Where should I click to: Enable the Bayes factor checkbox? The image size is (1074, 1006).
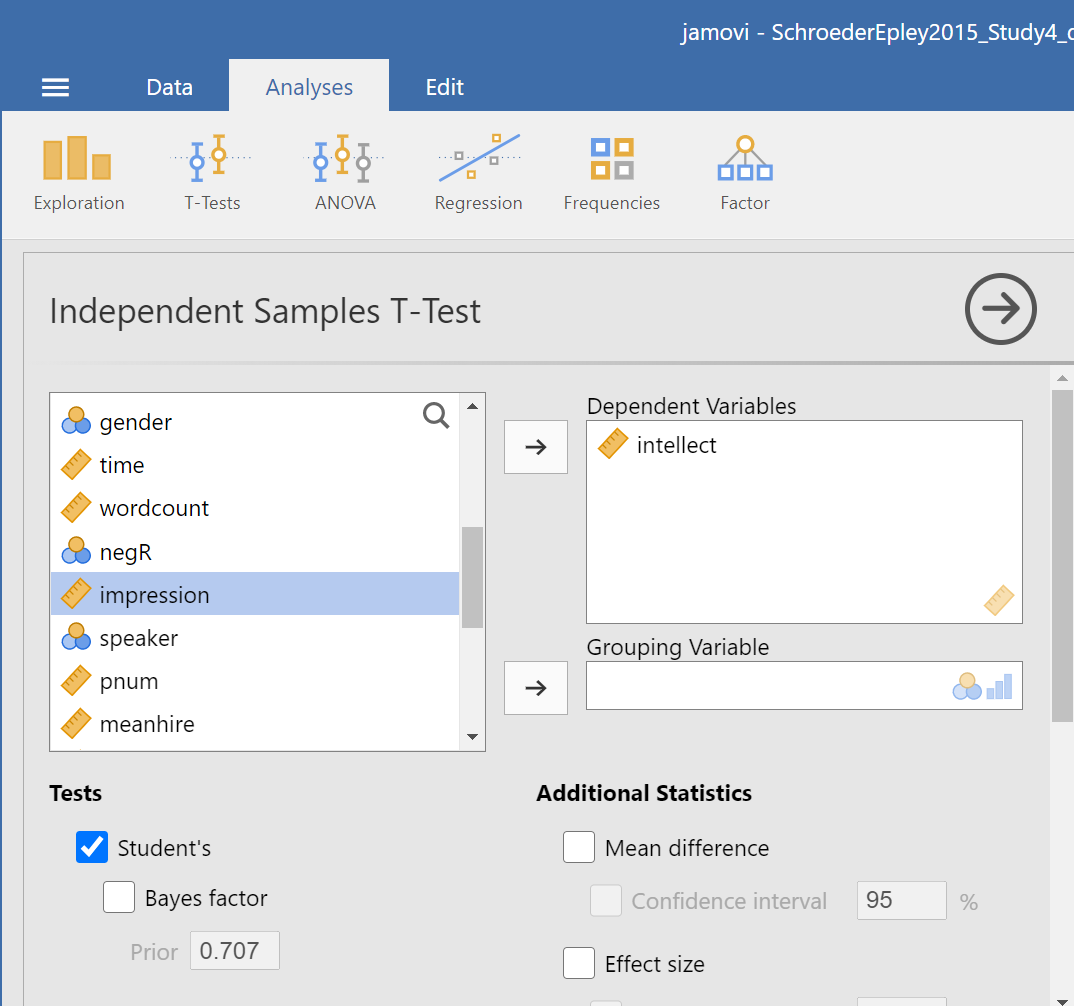119,898
